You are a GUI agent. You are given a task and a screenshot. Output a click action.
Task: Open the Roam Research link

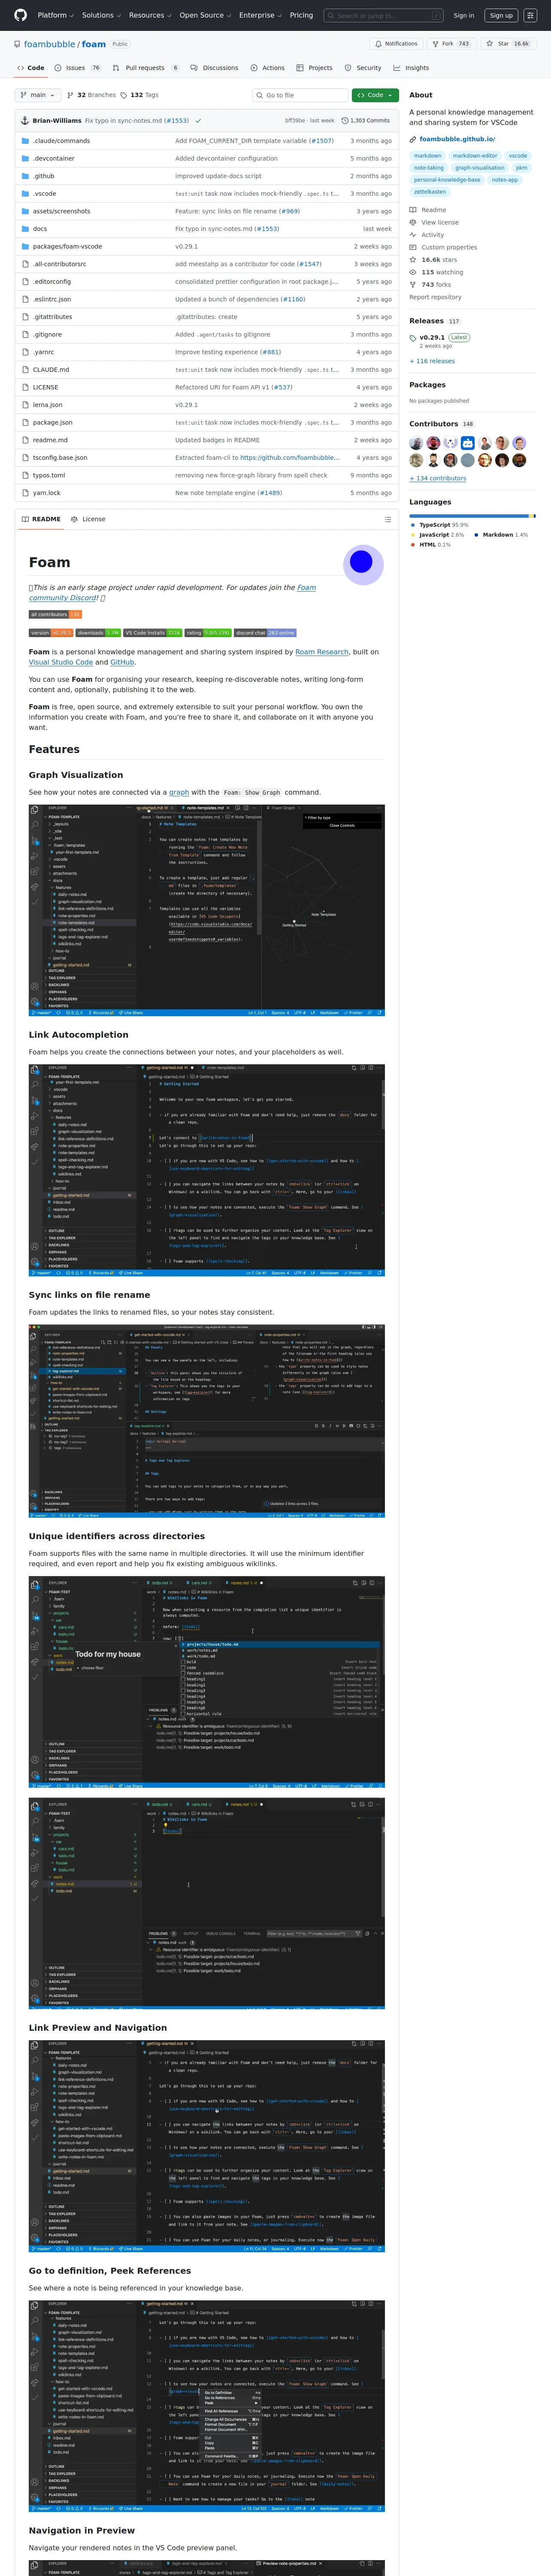click(x=322, y=652)
